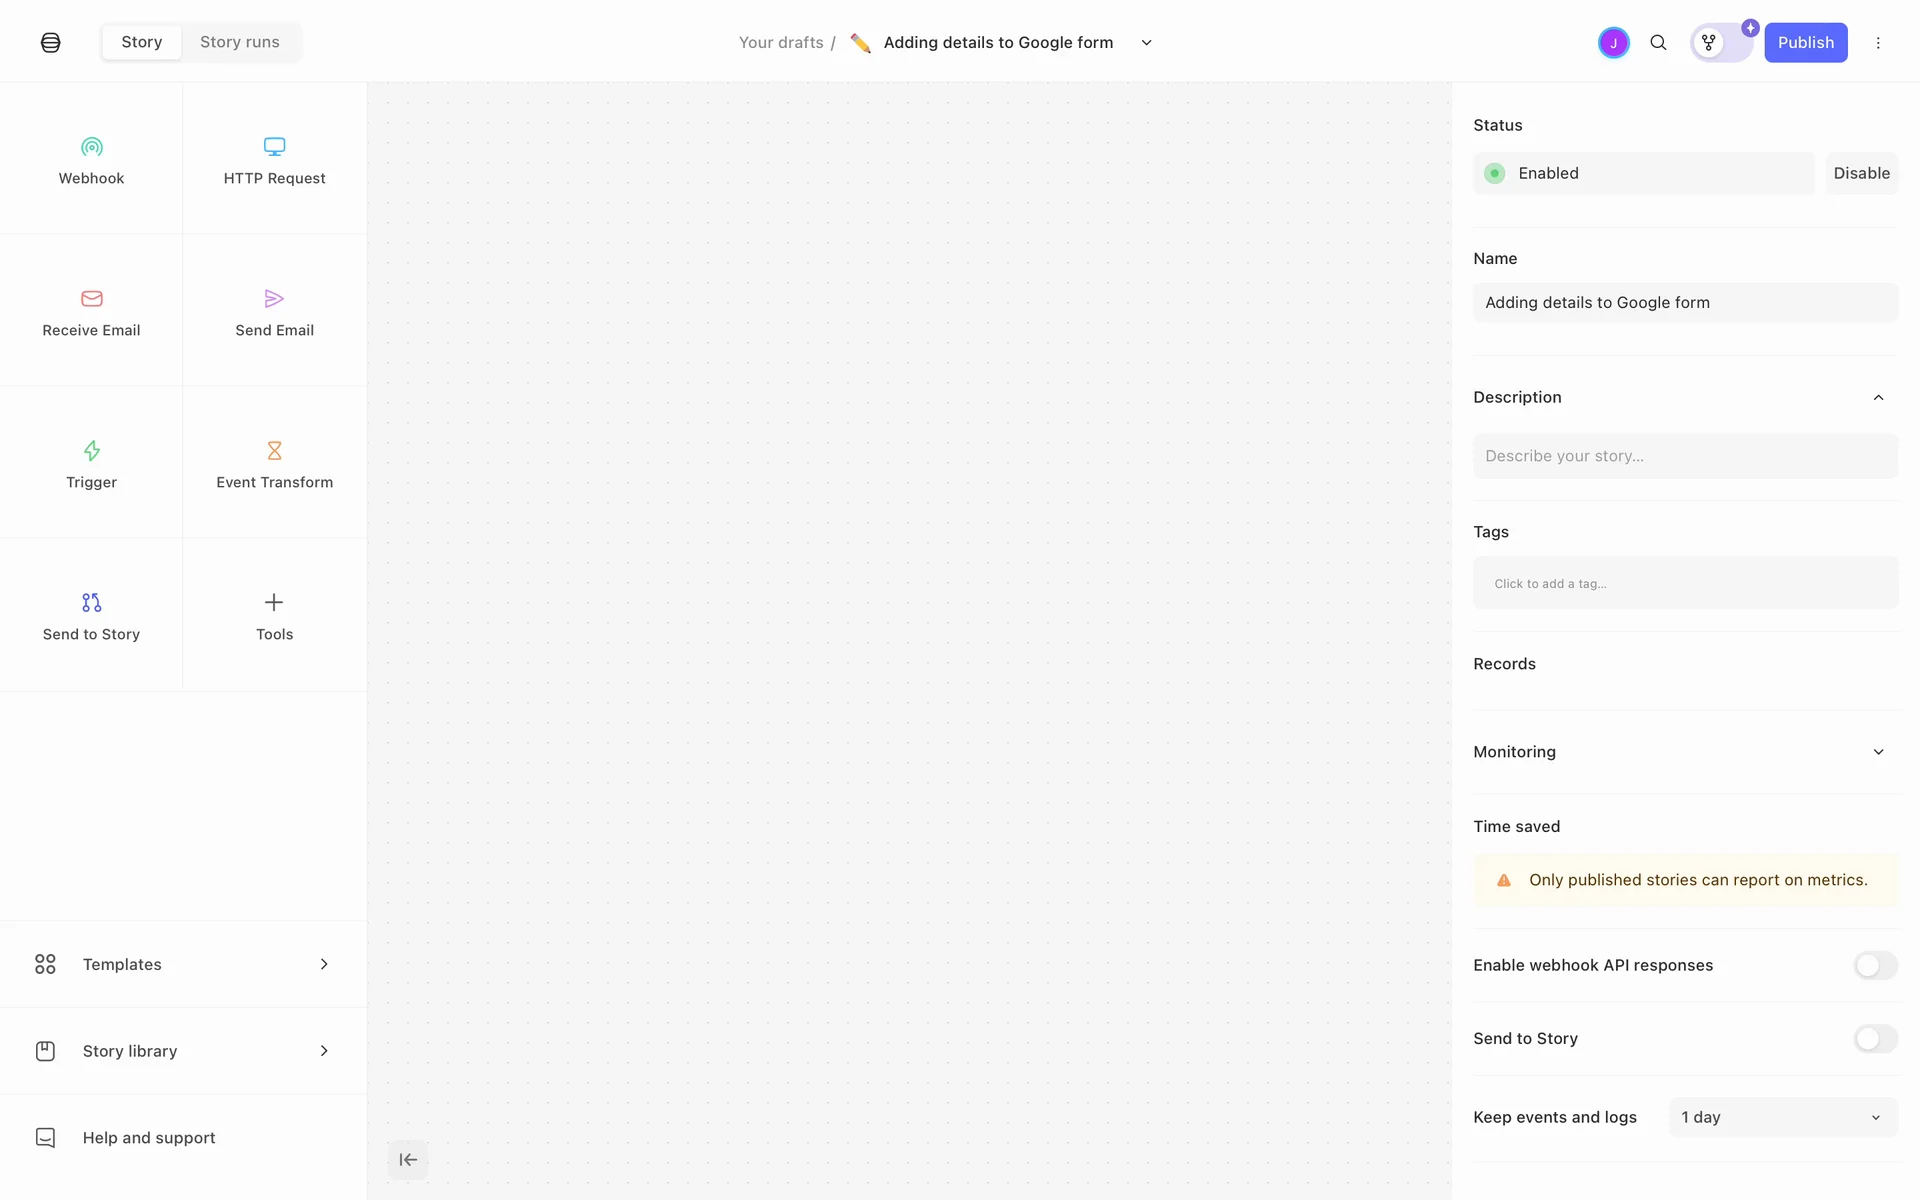Open Keep events and logs dropdown
This screenshot has height=1200, width=1920.
[x=1782, y=1117]
